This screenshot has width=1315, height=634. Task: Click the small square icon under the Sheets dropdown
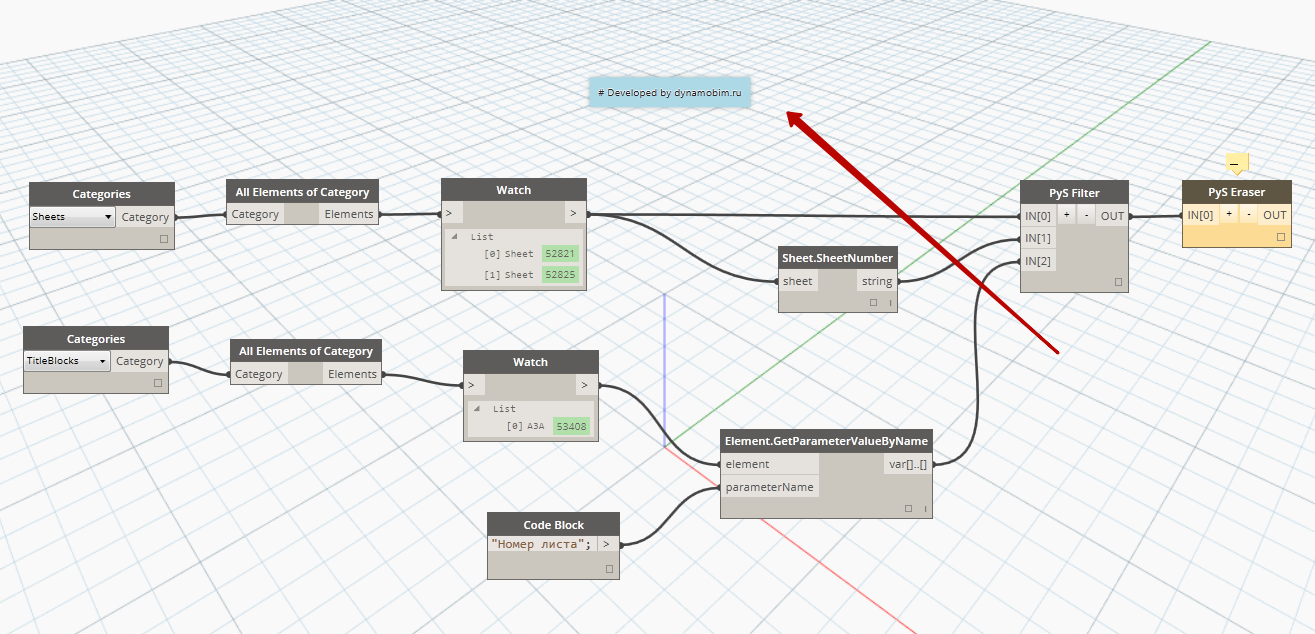(x=164, y=240)
